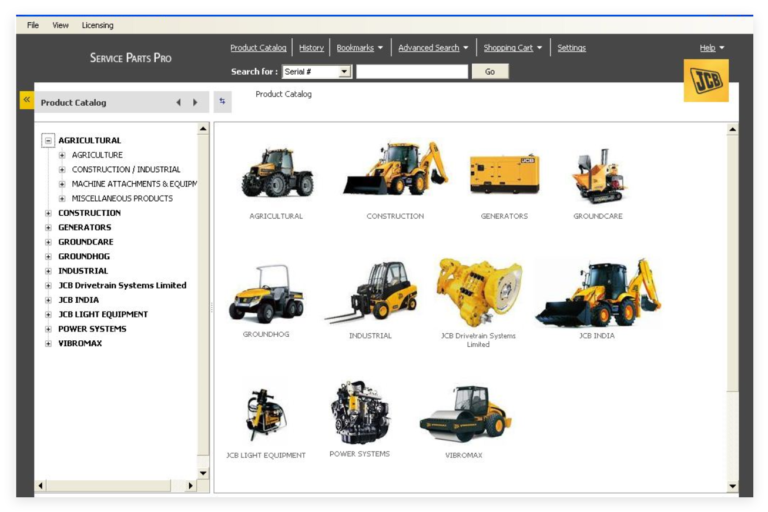The width and height of the screenshot is (768, 512).
Task: Expand the GROUNDHOG tree node
Action: tap(48, 256)
